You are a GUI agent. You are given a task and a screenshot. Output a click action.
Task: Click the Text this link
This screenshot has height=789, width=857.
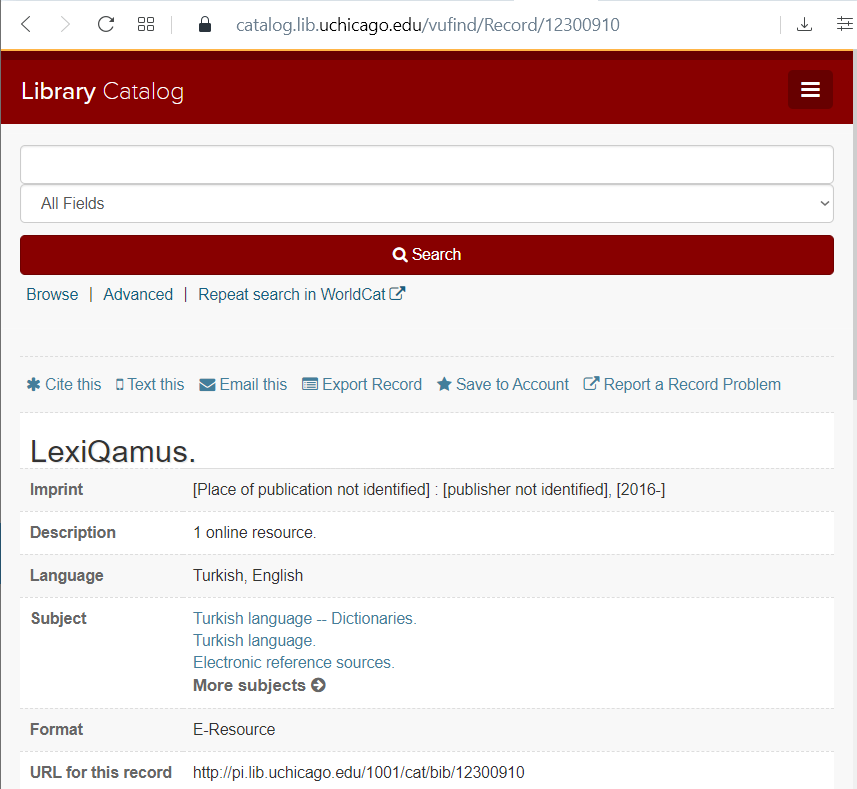150,385
